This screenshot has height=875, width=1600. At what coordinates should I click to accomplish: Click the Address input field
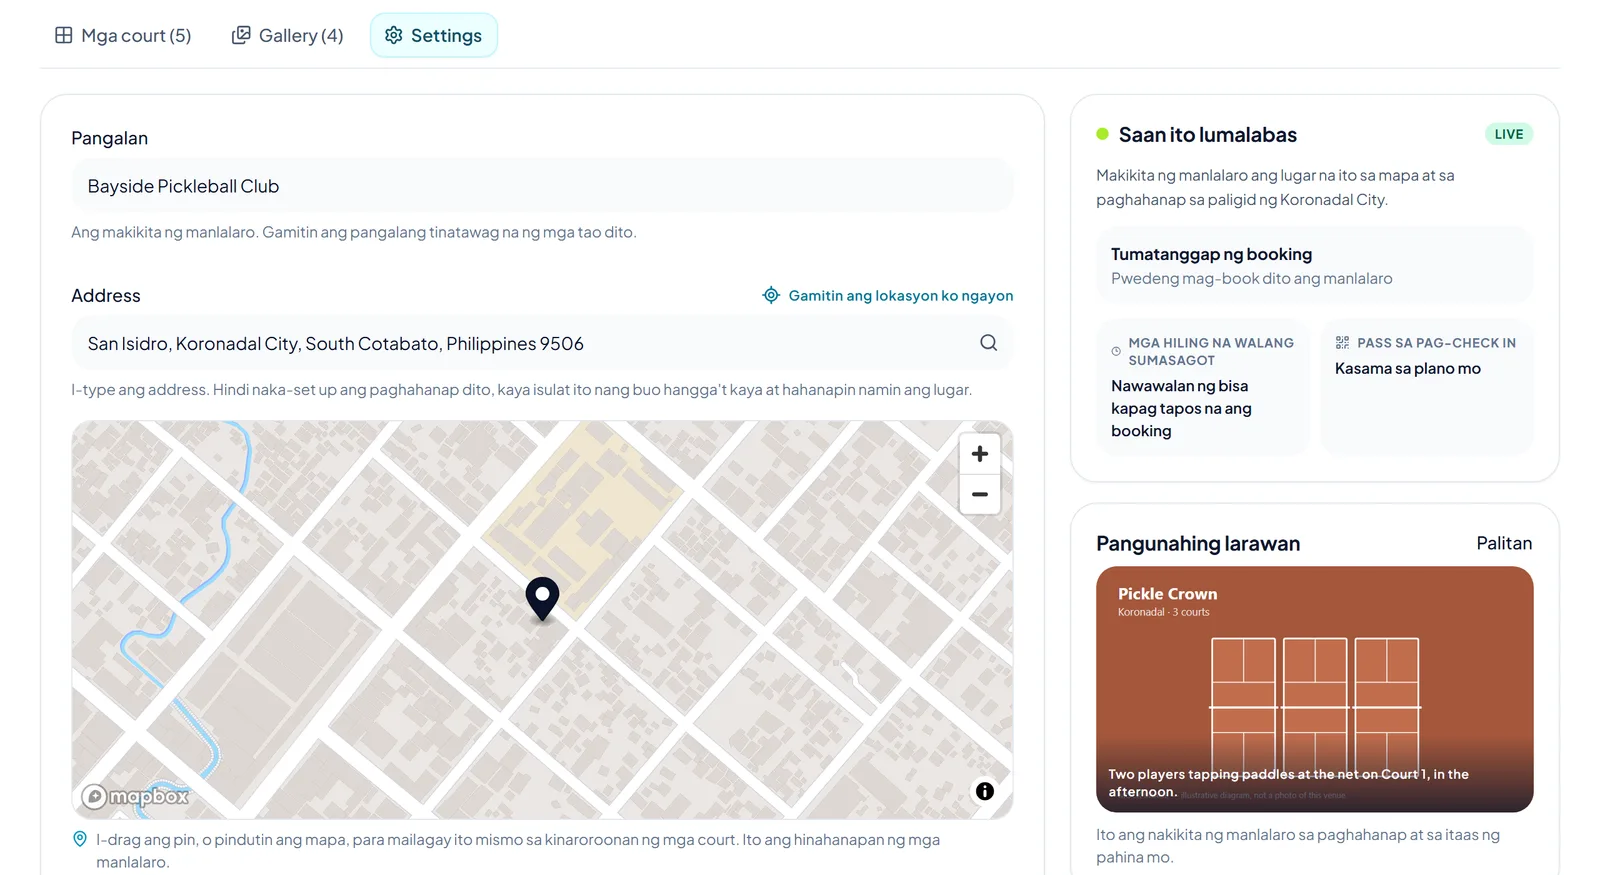[x=542, y=344]
